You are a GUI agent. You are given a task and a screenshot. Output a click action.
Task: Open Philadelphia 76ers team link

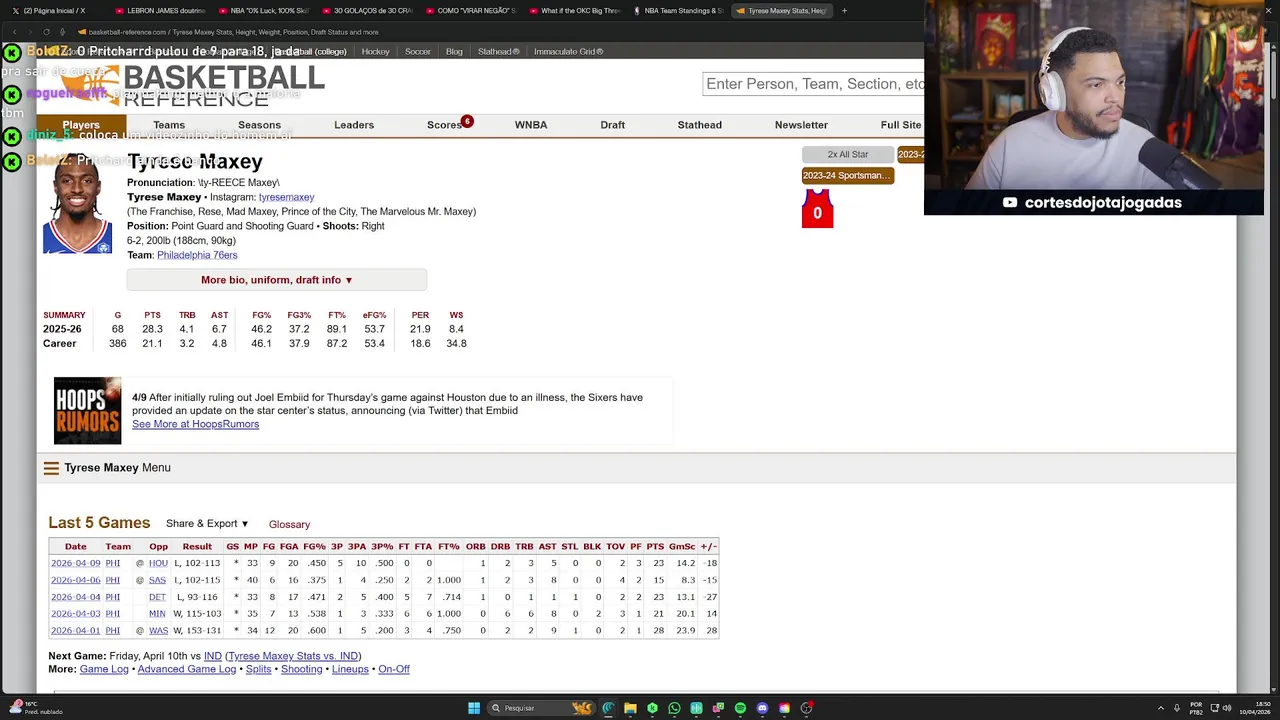click(x=197, y=255)
